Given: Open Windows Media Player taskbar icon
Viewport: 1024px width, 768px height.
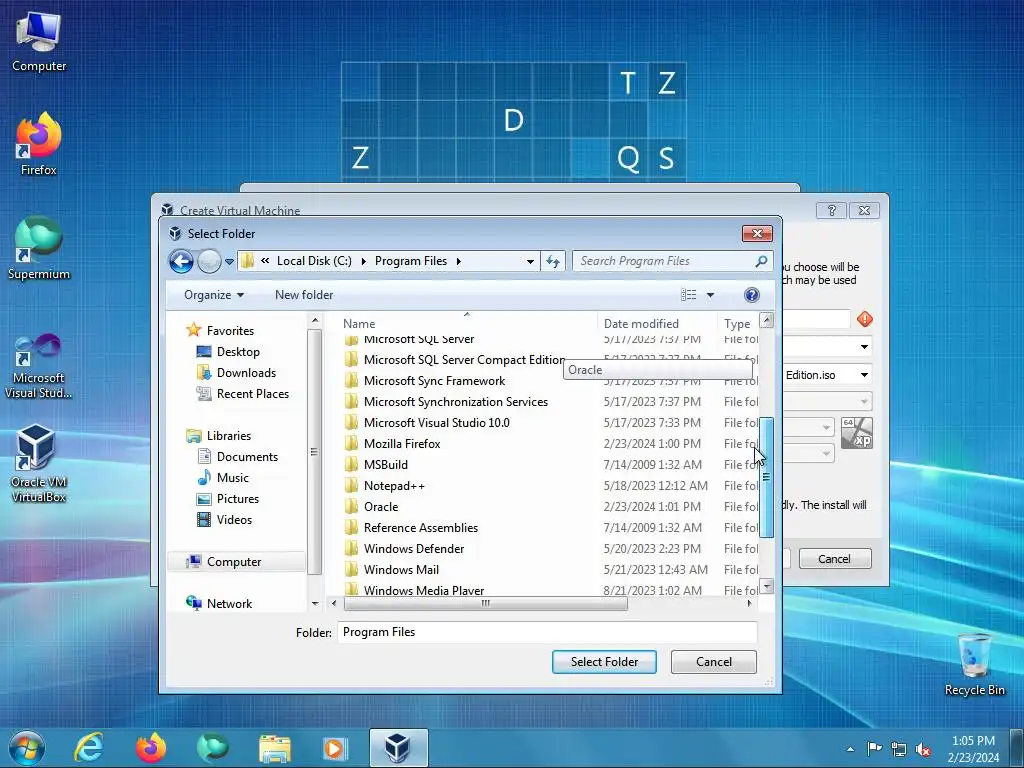Looking at the screenshot, I should tap(335, 748).
